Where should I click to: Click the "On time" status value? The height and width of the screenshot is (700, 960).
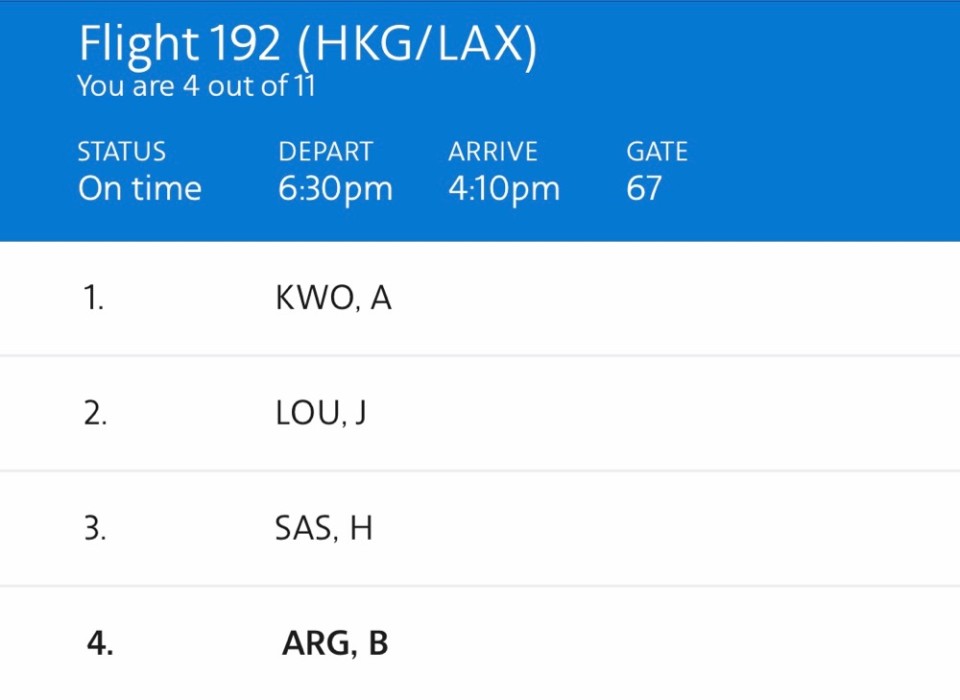(x=140, y=189)
